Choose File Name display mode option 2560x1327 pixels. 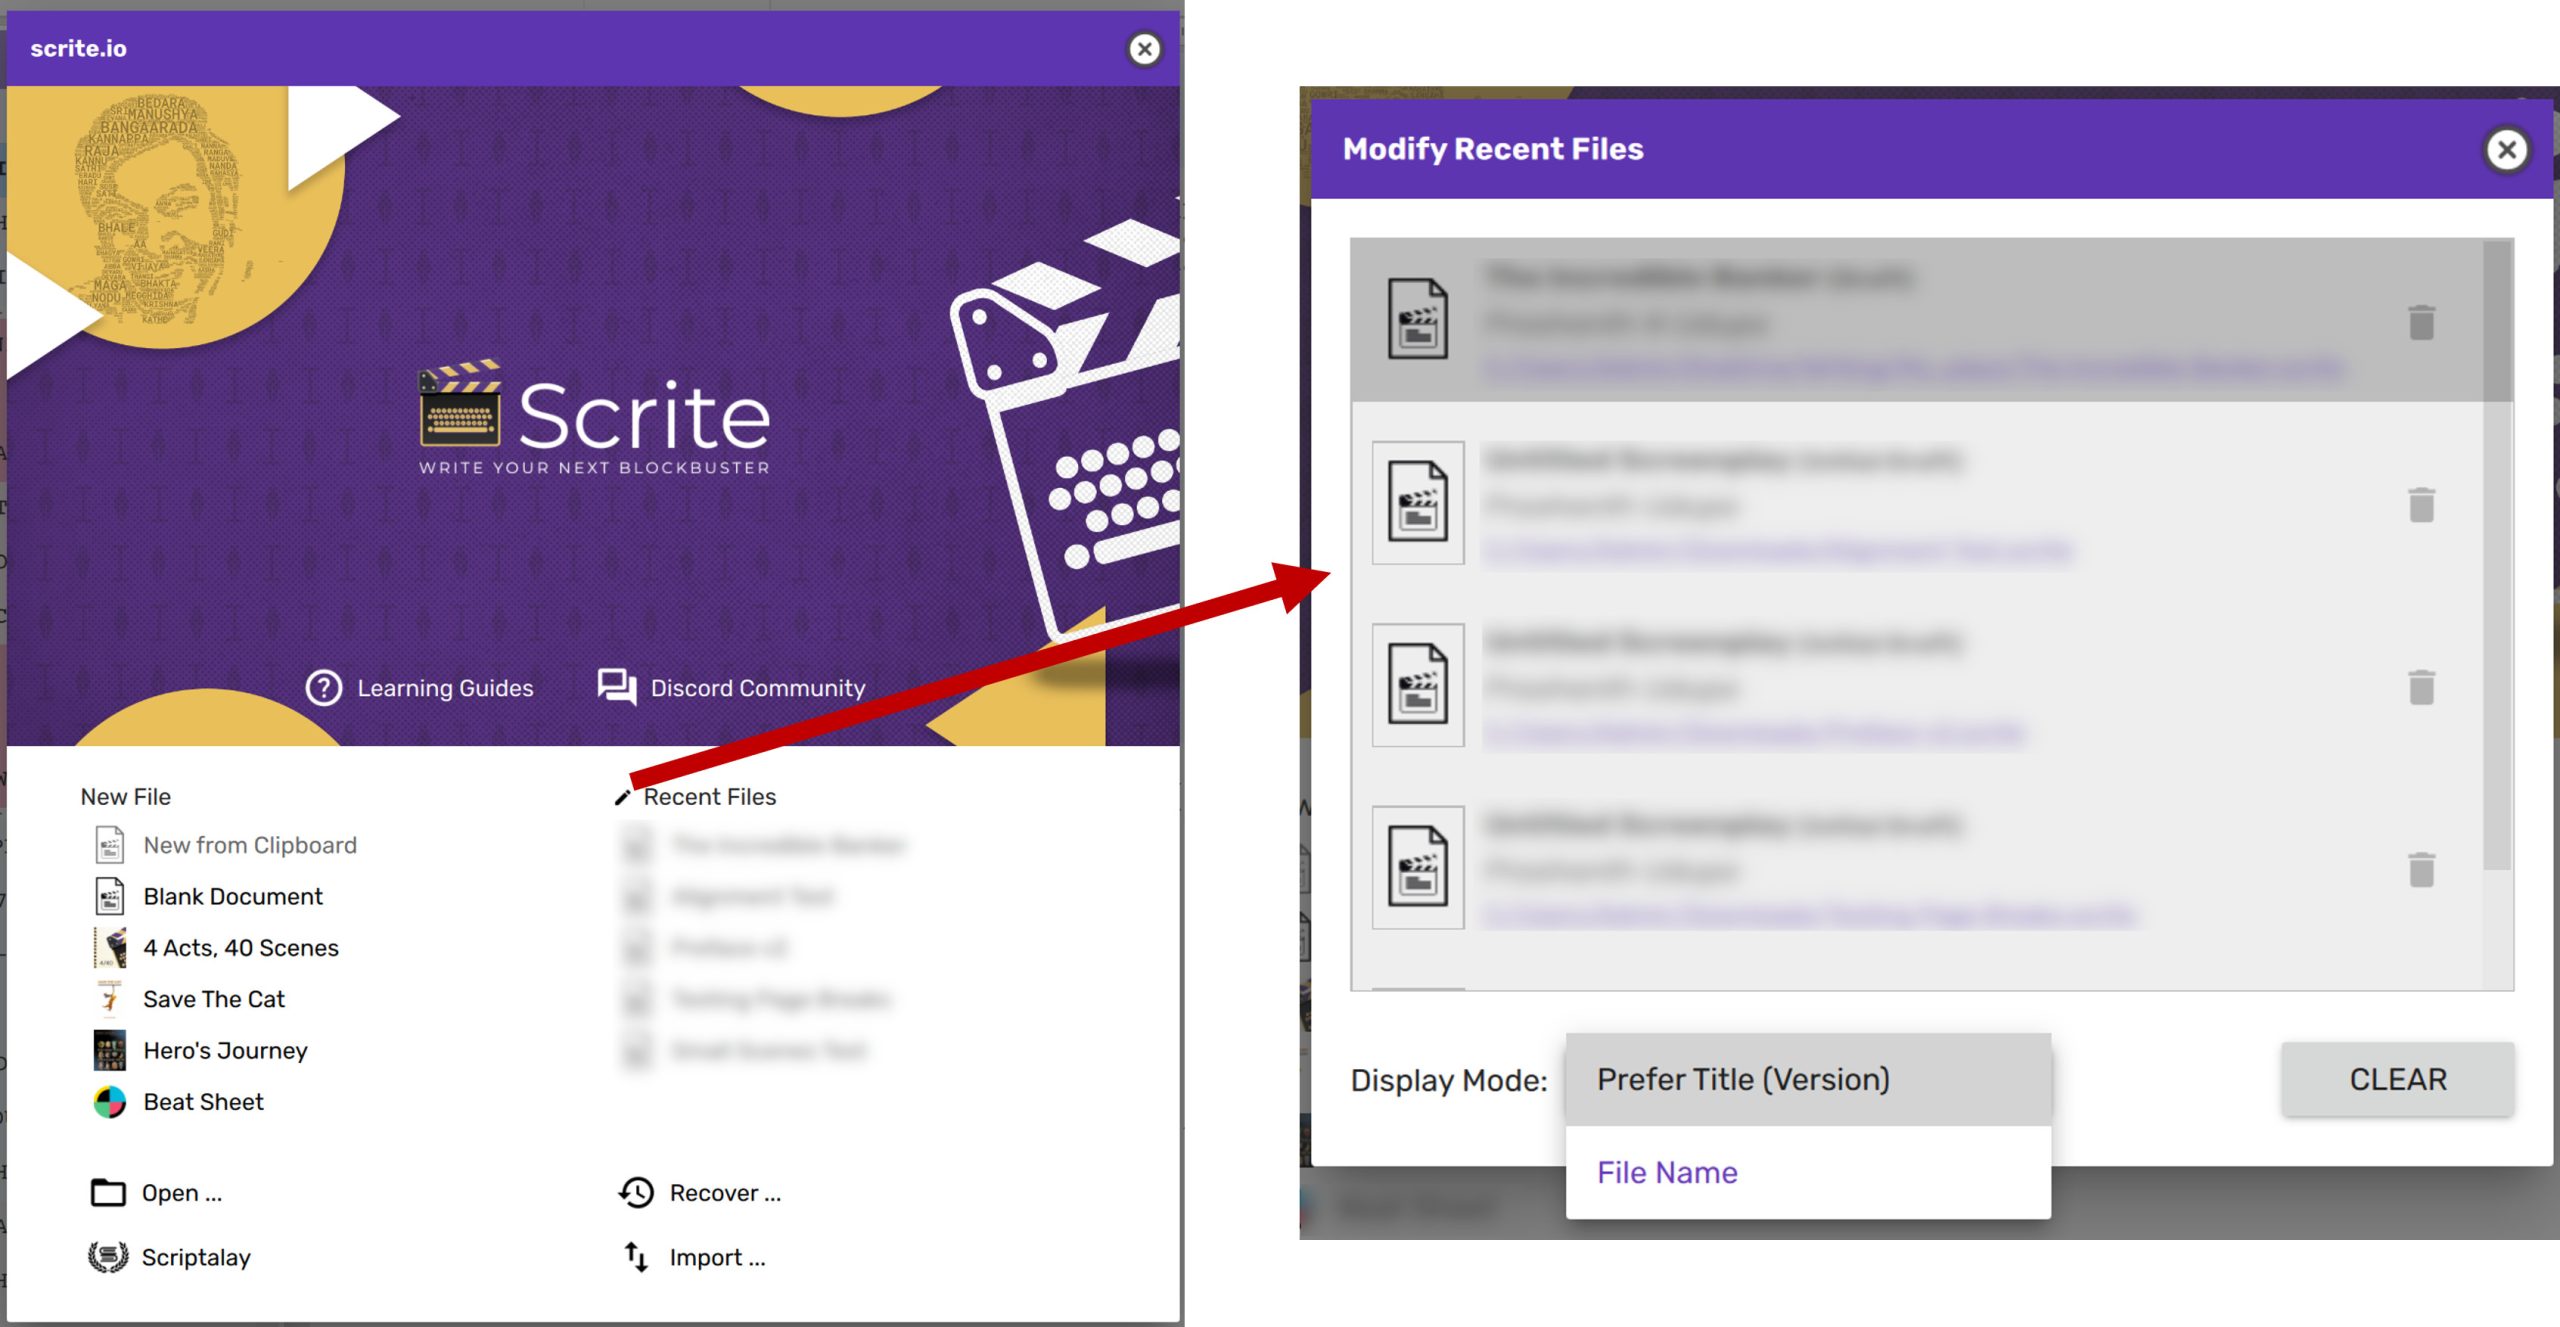pyautogui.click(x=1808, y=1172)
